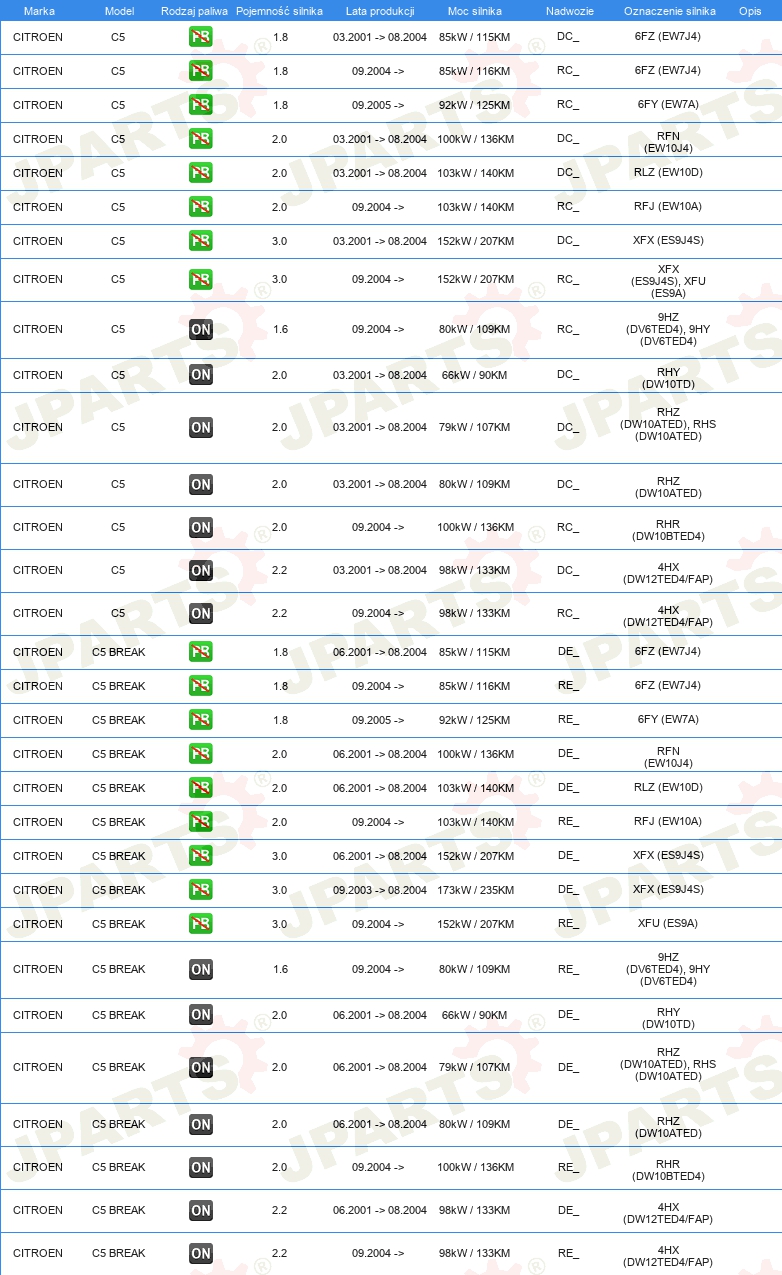Image resolution: width=782 pixels, height=1275 pixels.
Task: Click the PB icon in the C5 XFX, XFU (ES9A) row
Action: click(x=200, y=279)
